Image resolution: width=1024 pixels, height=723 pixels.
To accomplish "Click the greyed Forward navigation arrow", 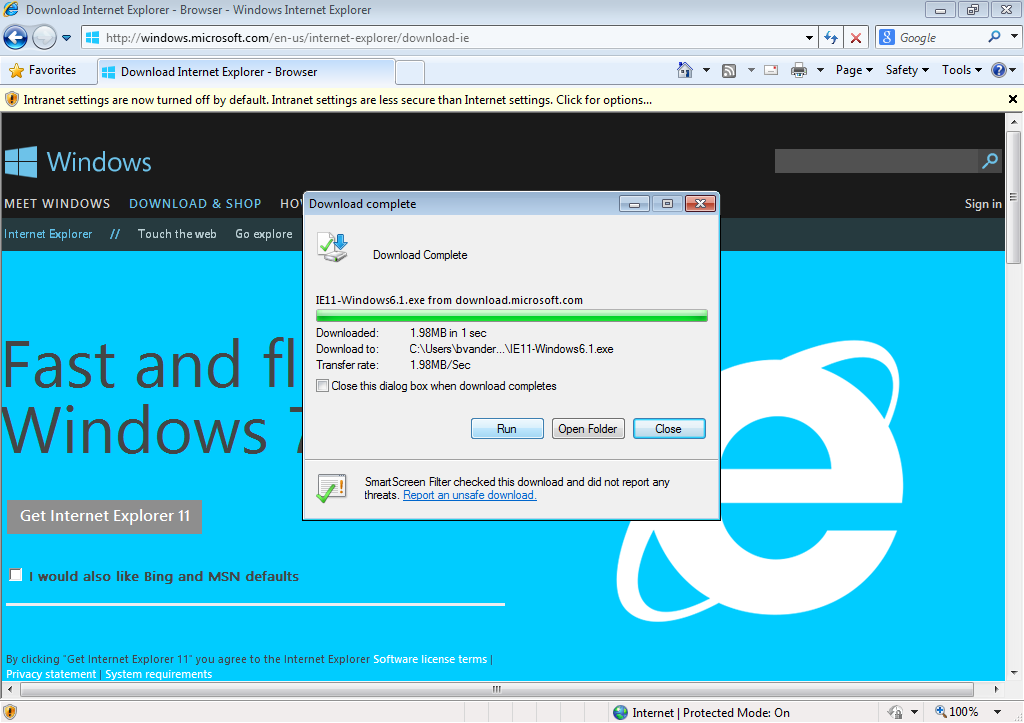I will coord(44,37).
